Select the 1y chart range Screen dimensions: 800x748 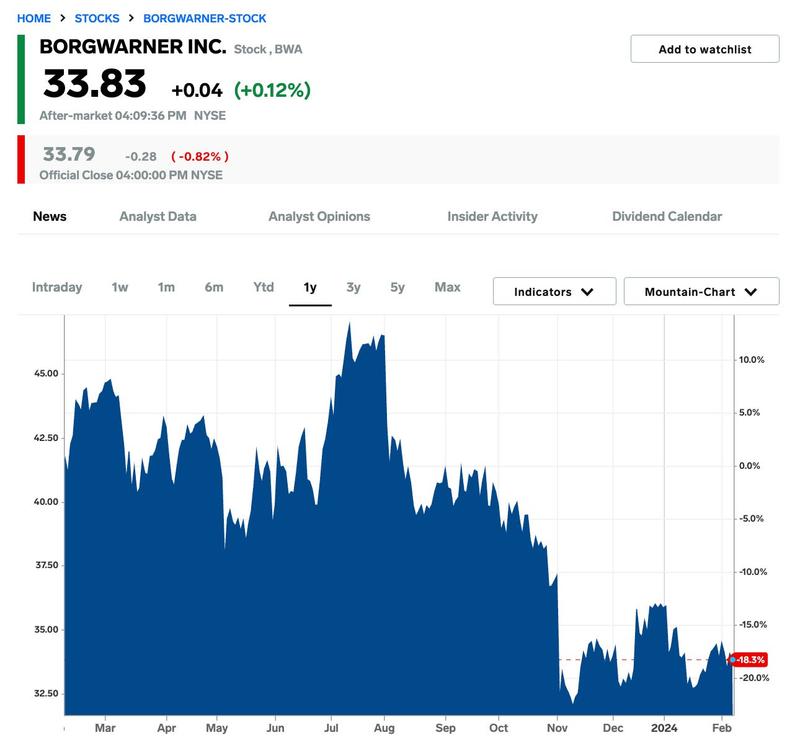pos(310,288)
